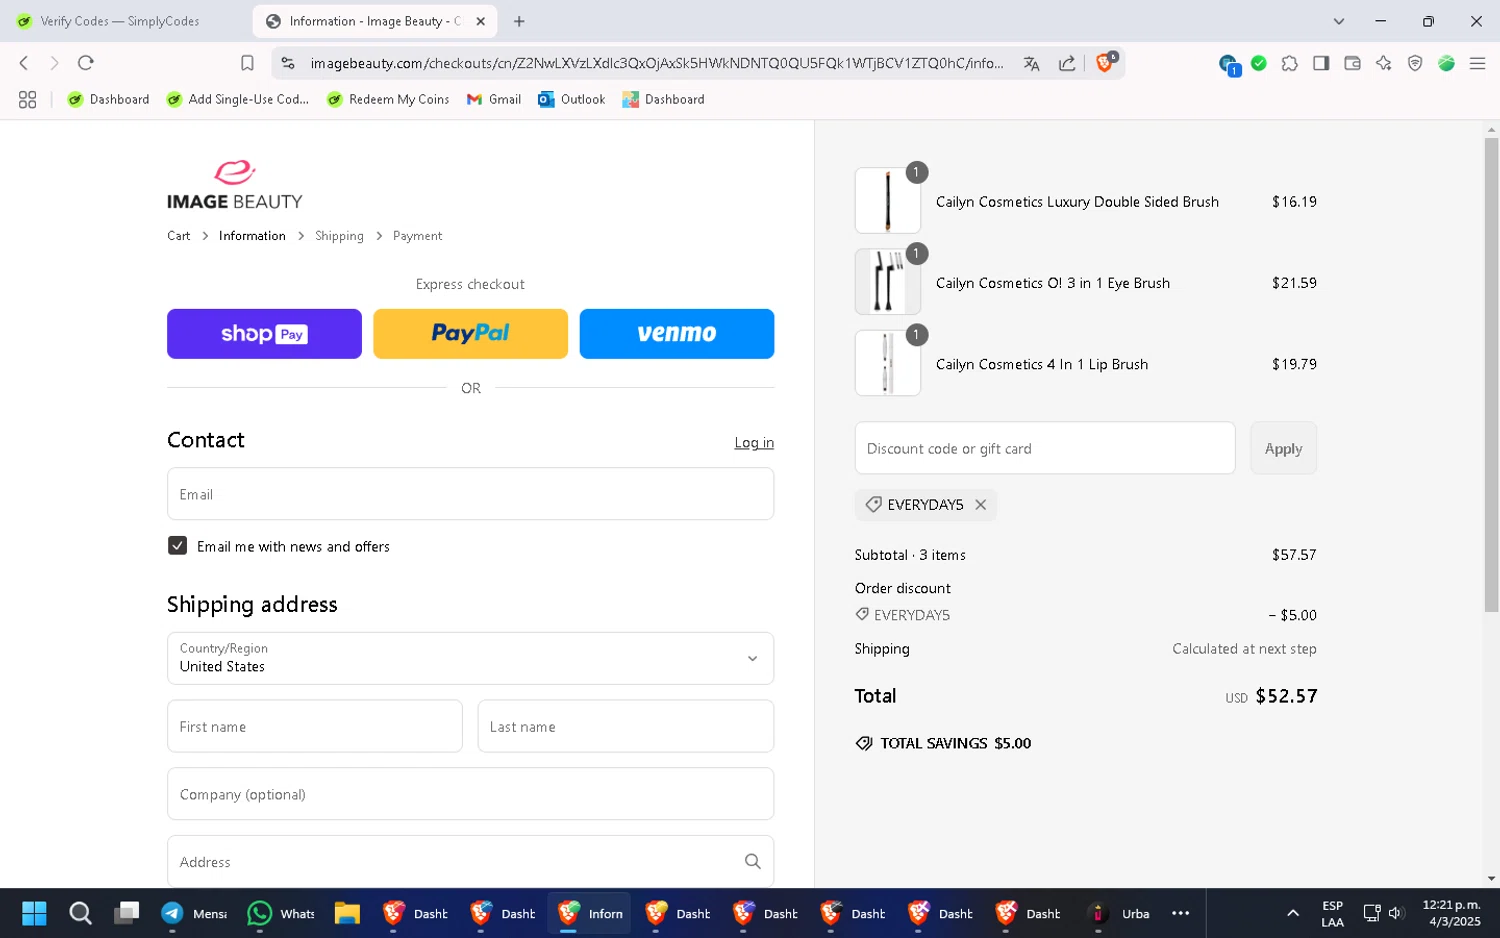
Task: Open WhatsApp from the taskbar
Action: coord(282,913)
